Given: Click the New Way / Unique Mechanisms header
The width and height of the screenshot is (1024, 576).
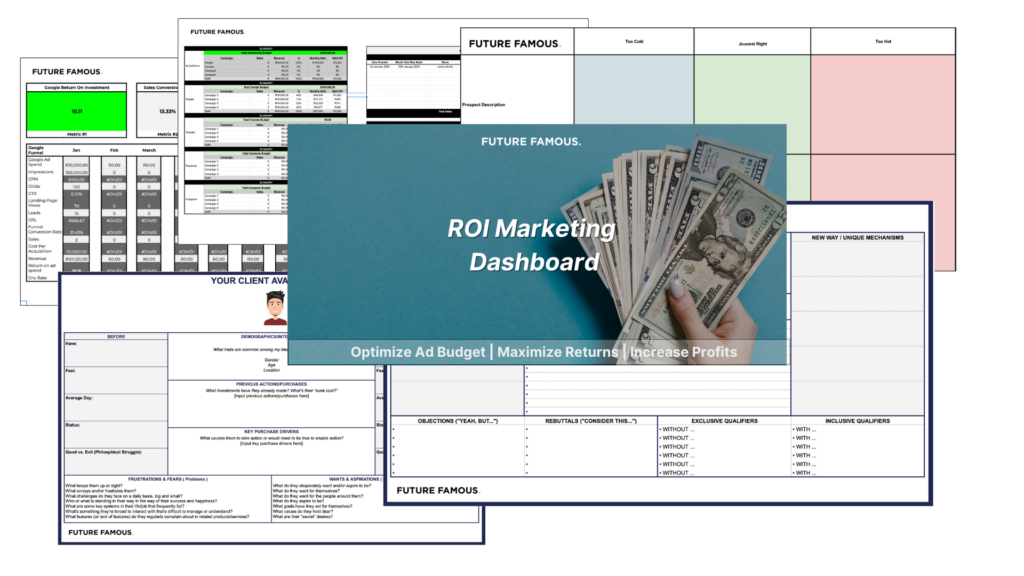Looking at the screenshot, I should 857,238.
